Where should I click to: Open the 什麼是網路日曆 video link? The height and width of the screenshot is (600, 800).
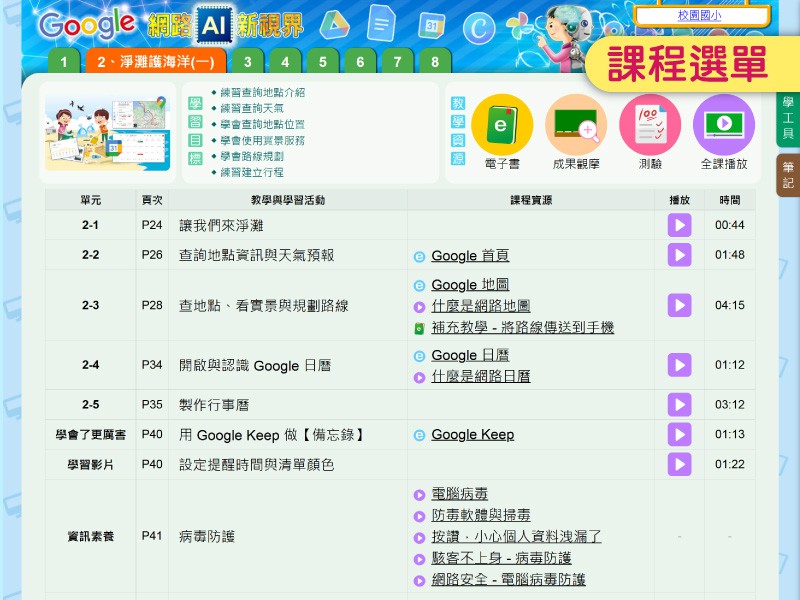pos(480,377)
